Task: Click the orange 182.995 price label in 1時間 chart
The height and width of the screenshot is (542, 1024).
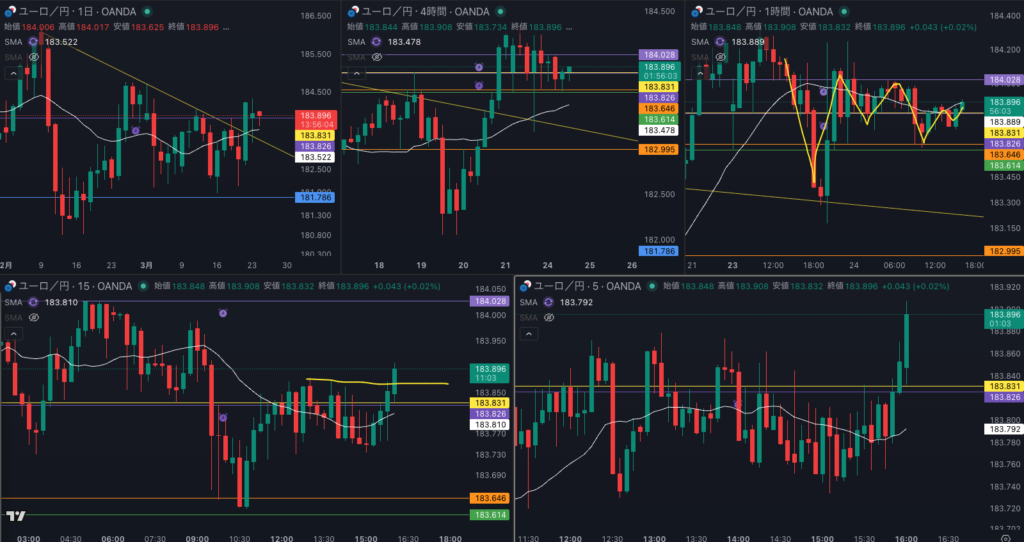Action: coord(1002,251)
